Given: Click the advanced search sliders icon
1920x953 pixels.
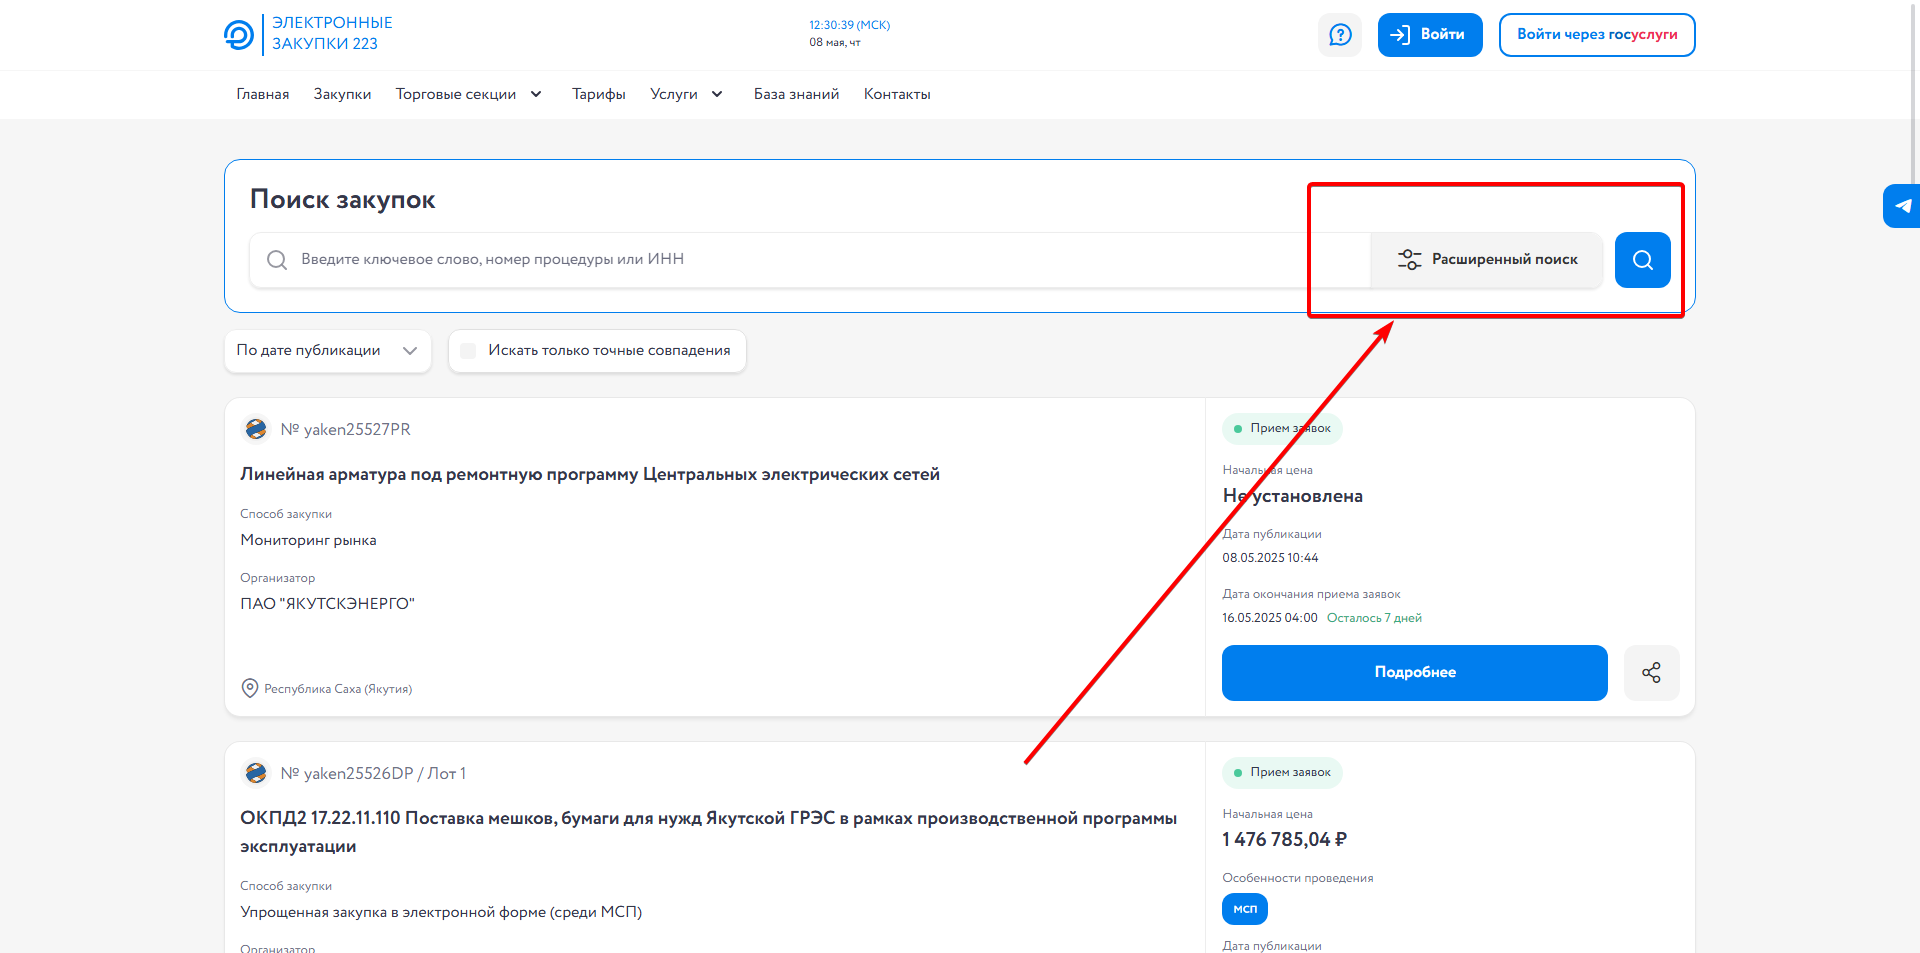Looking at the screenshot, I should point(1409,260).
